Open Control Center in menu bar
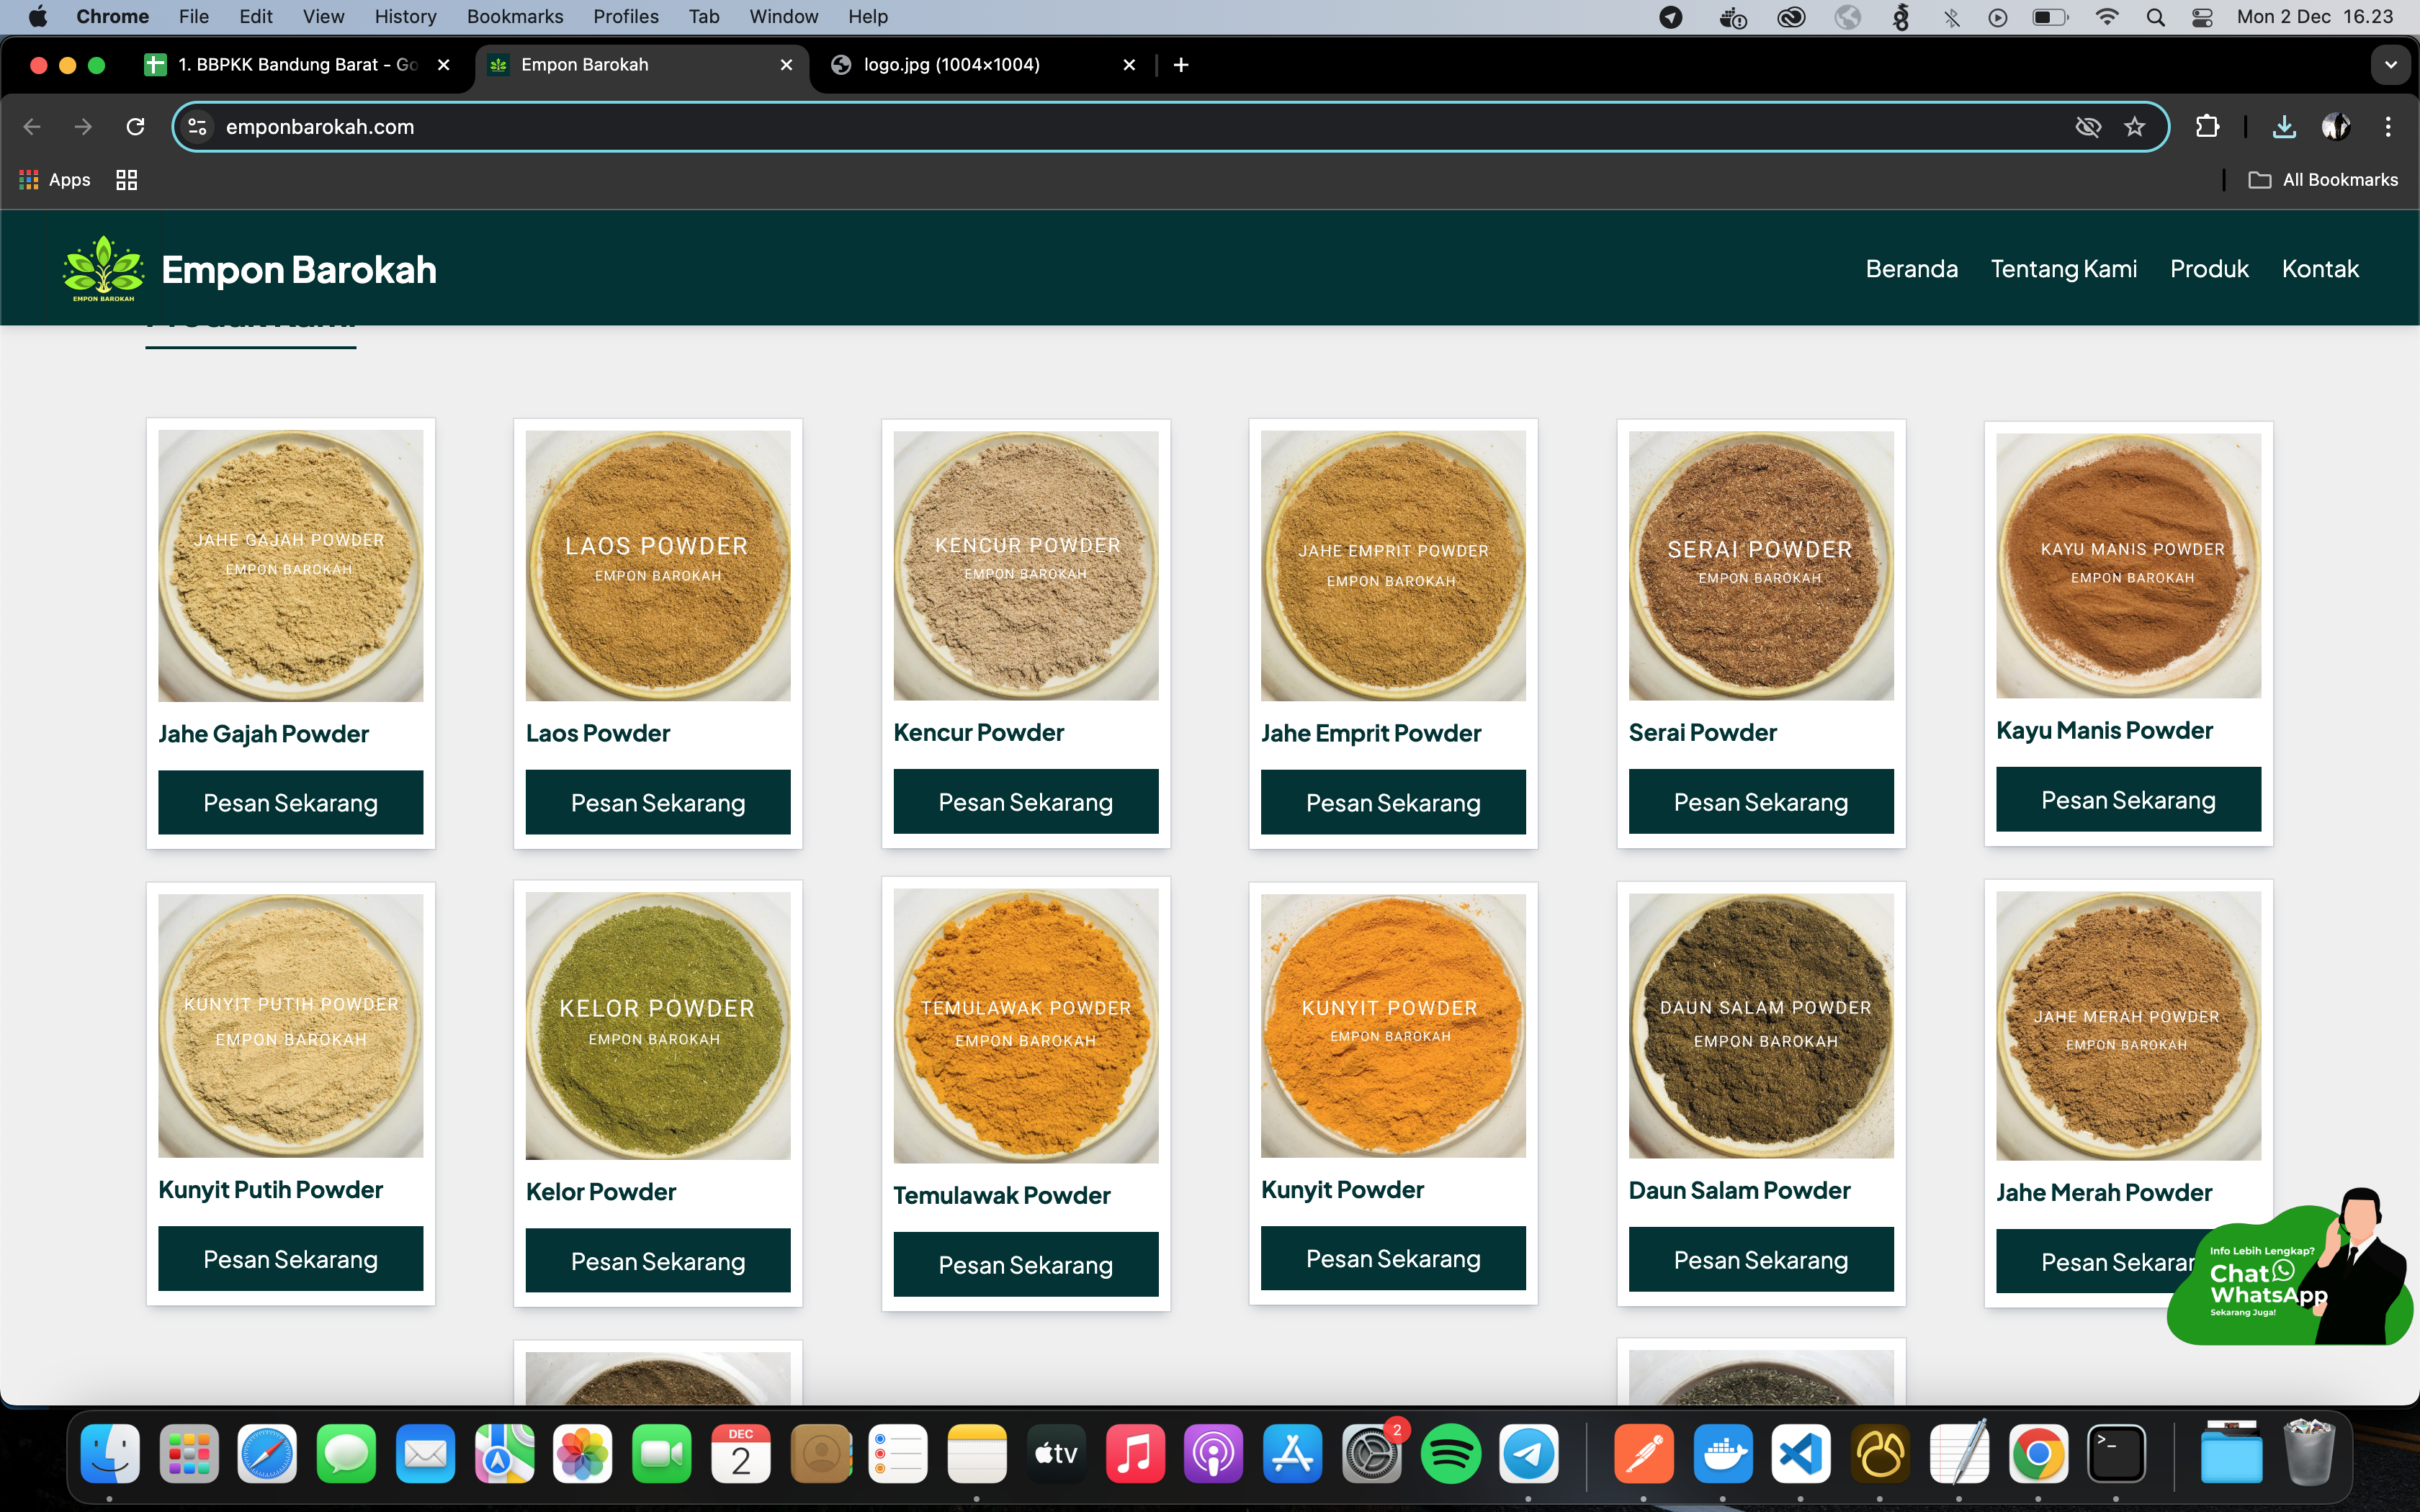2420x1512 pixels. point(2202,17)
